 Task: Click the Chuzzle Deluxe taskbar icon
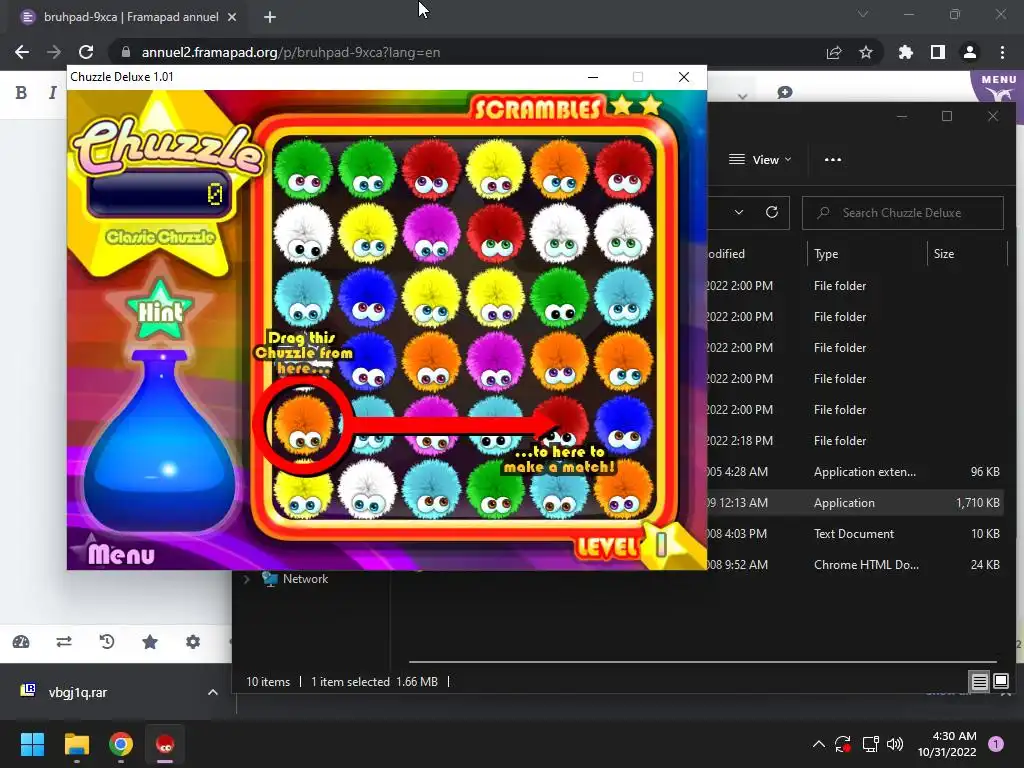click(165, 744)
